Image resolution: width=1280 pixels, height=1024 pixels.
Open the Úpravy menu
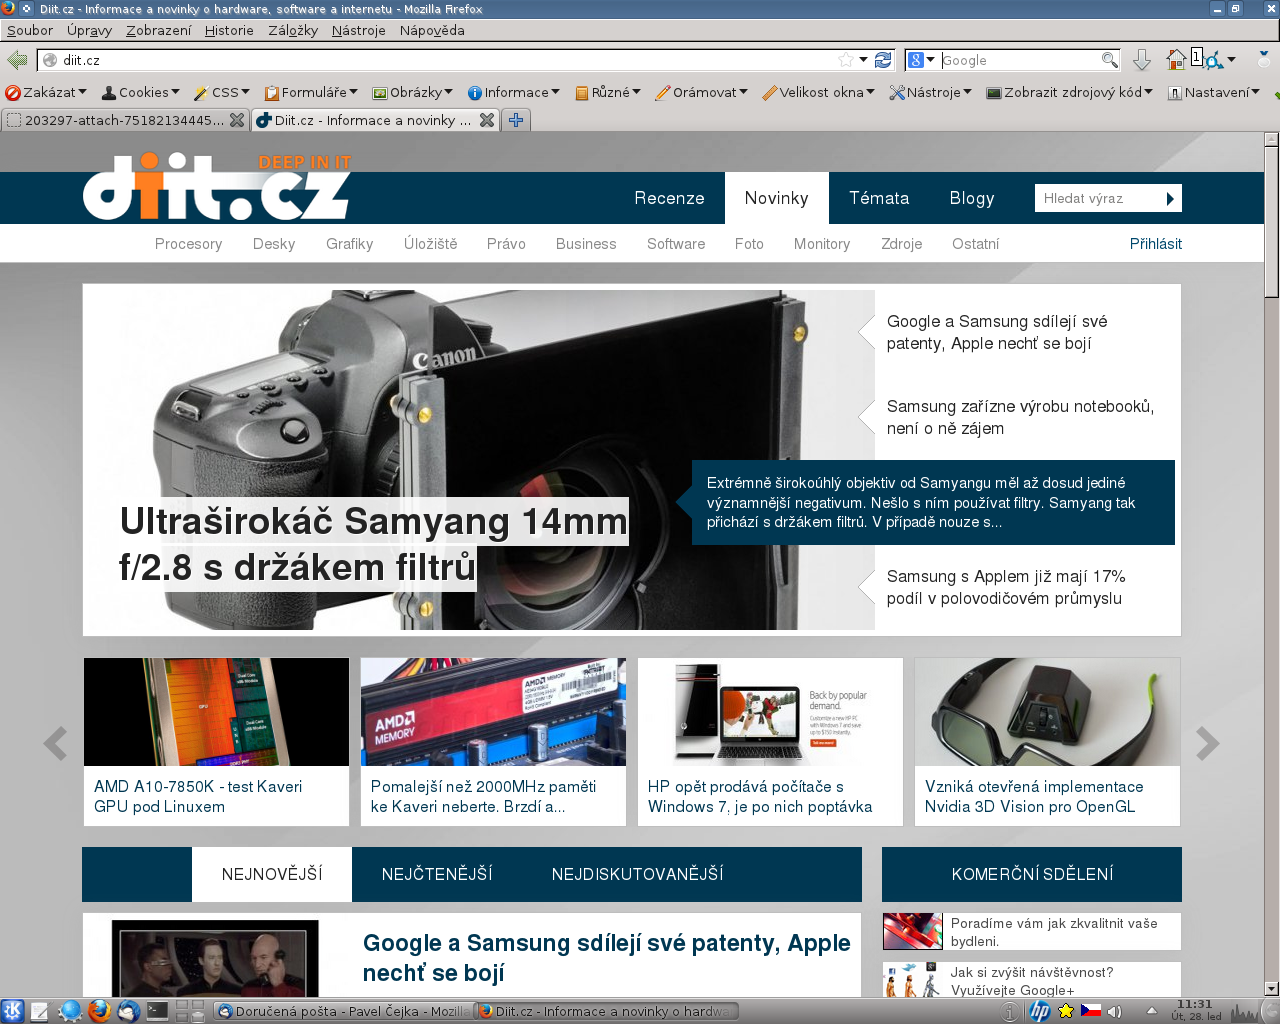point(89,30)
